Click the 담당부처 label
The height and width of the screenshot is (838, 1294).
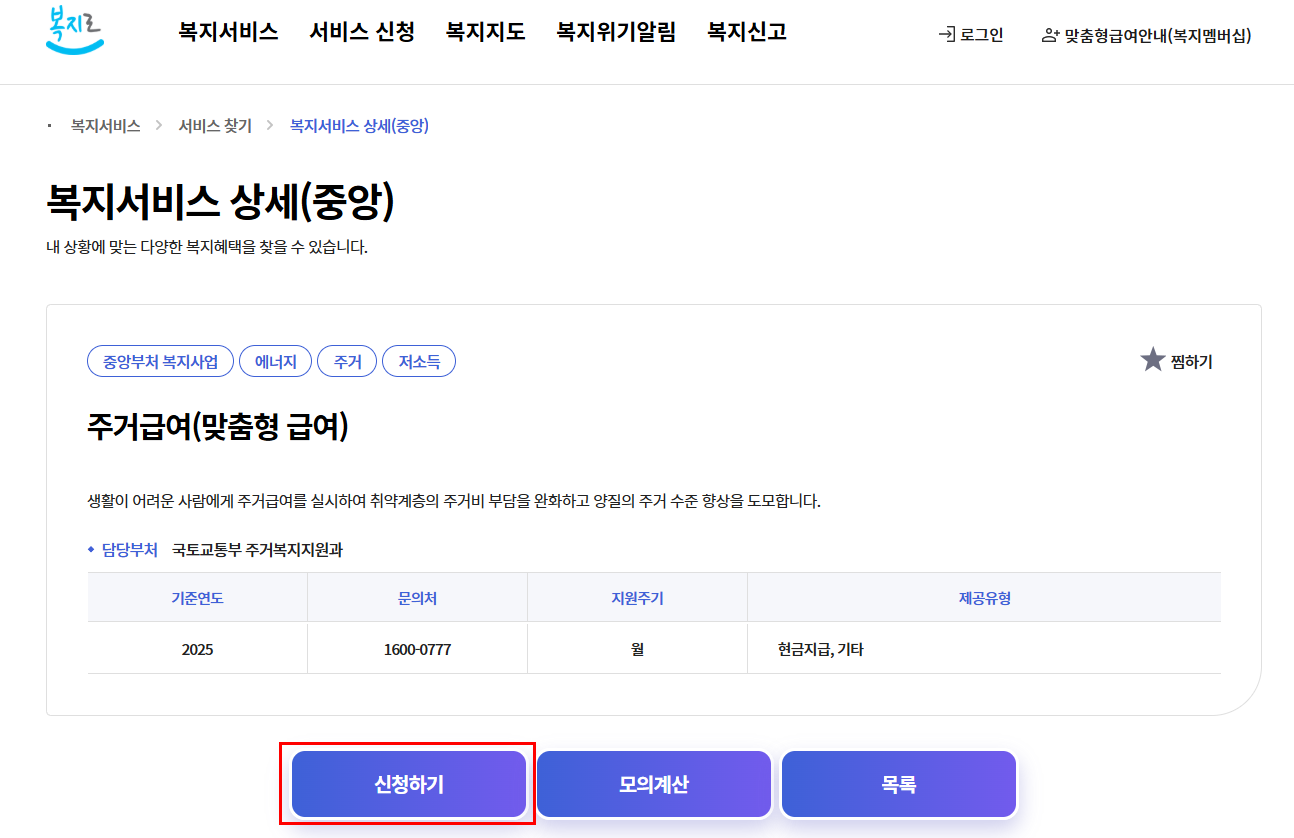(129, 550)
